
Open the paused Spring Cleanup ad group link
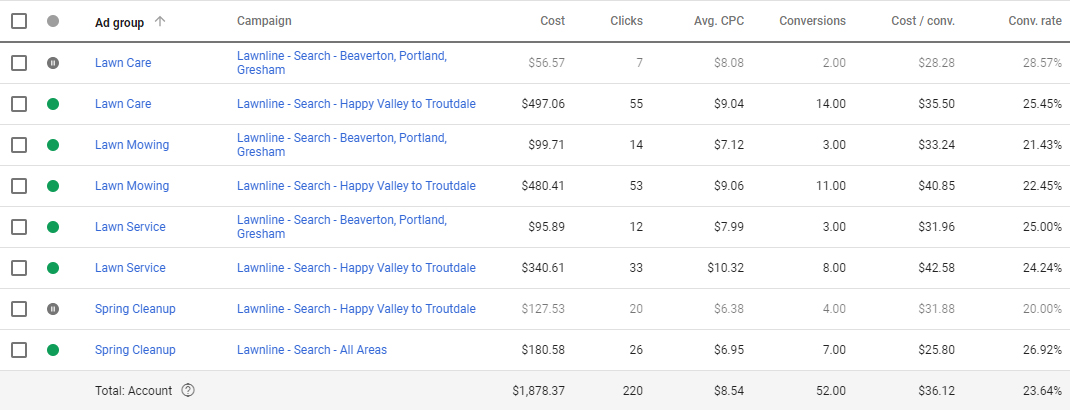click(x=135, y=308)
